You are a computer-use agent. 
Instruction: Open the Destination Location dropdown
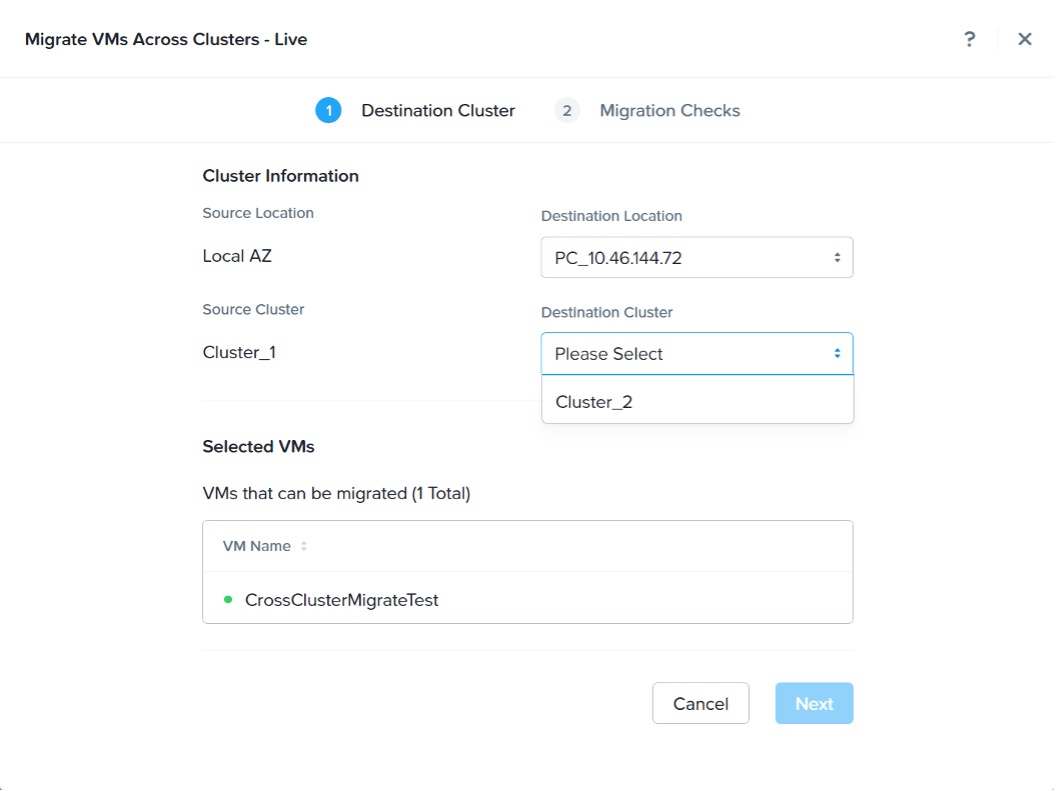pos(697,258)
